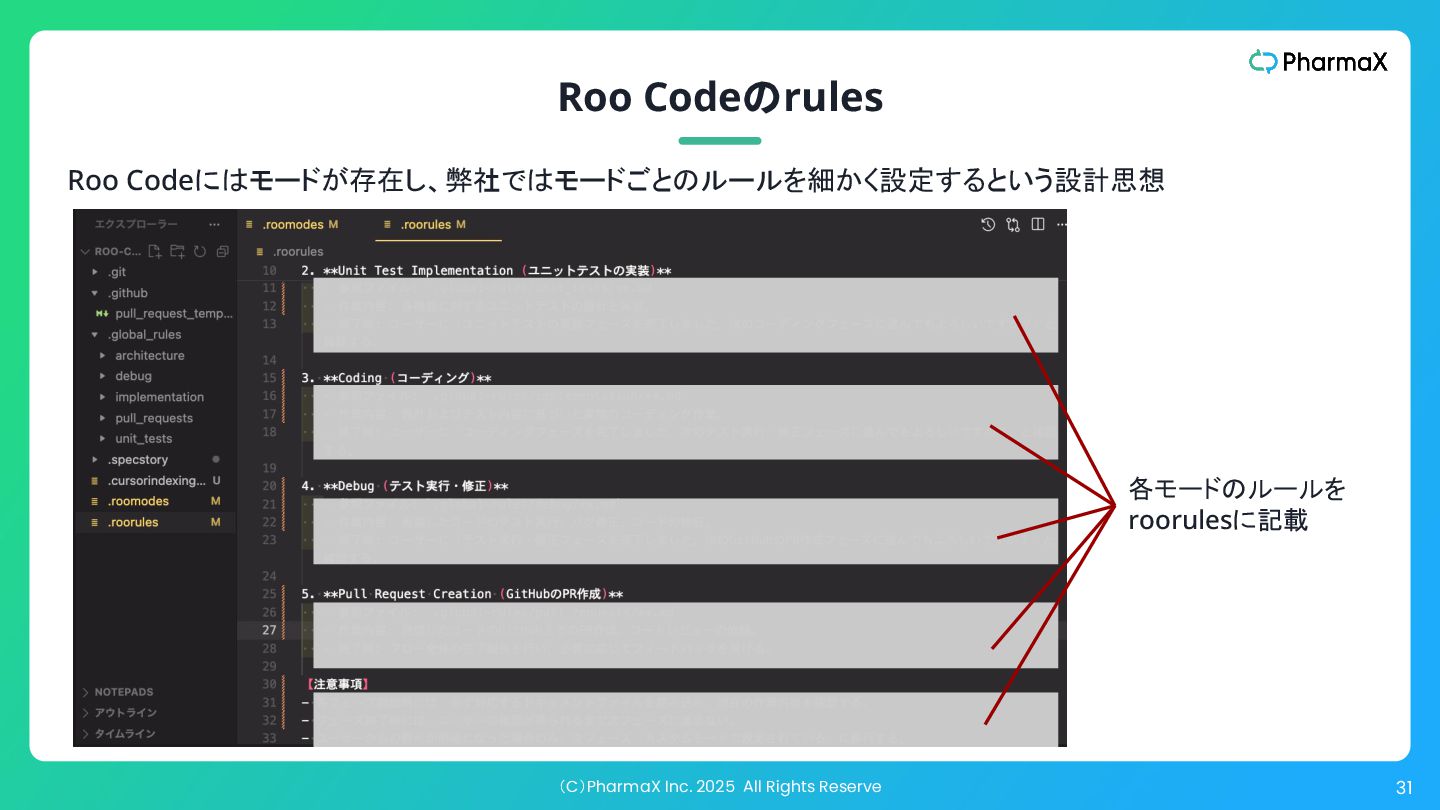The image size is (1440, 810).
Task: Split the editor to the right
Action: 1038,225
